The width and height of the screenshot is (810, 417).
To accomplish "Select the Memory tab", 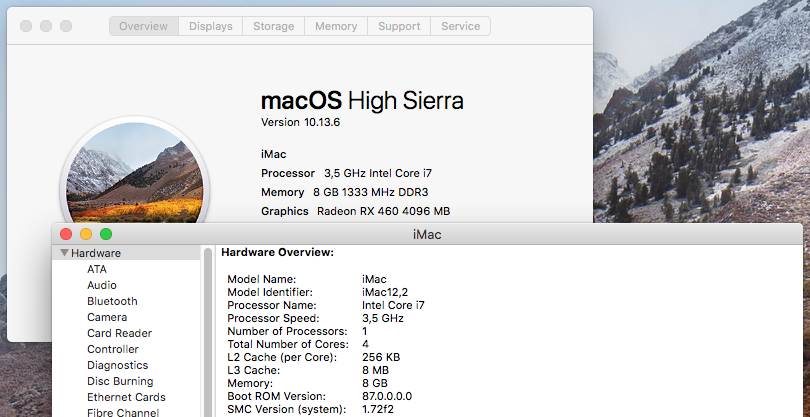I will point(336,26).
